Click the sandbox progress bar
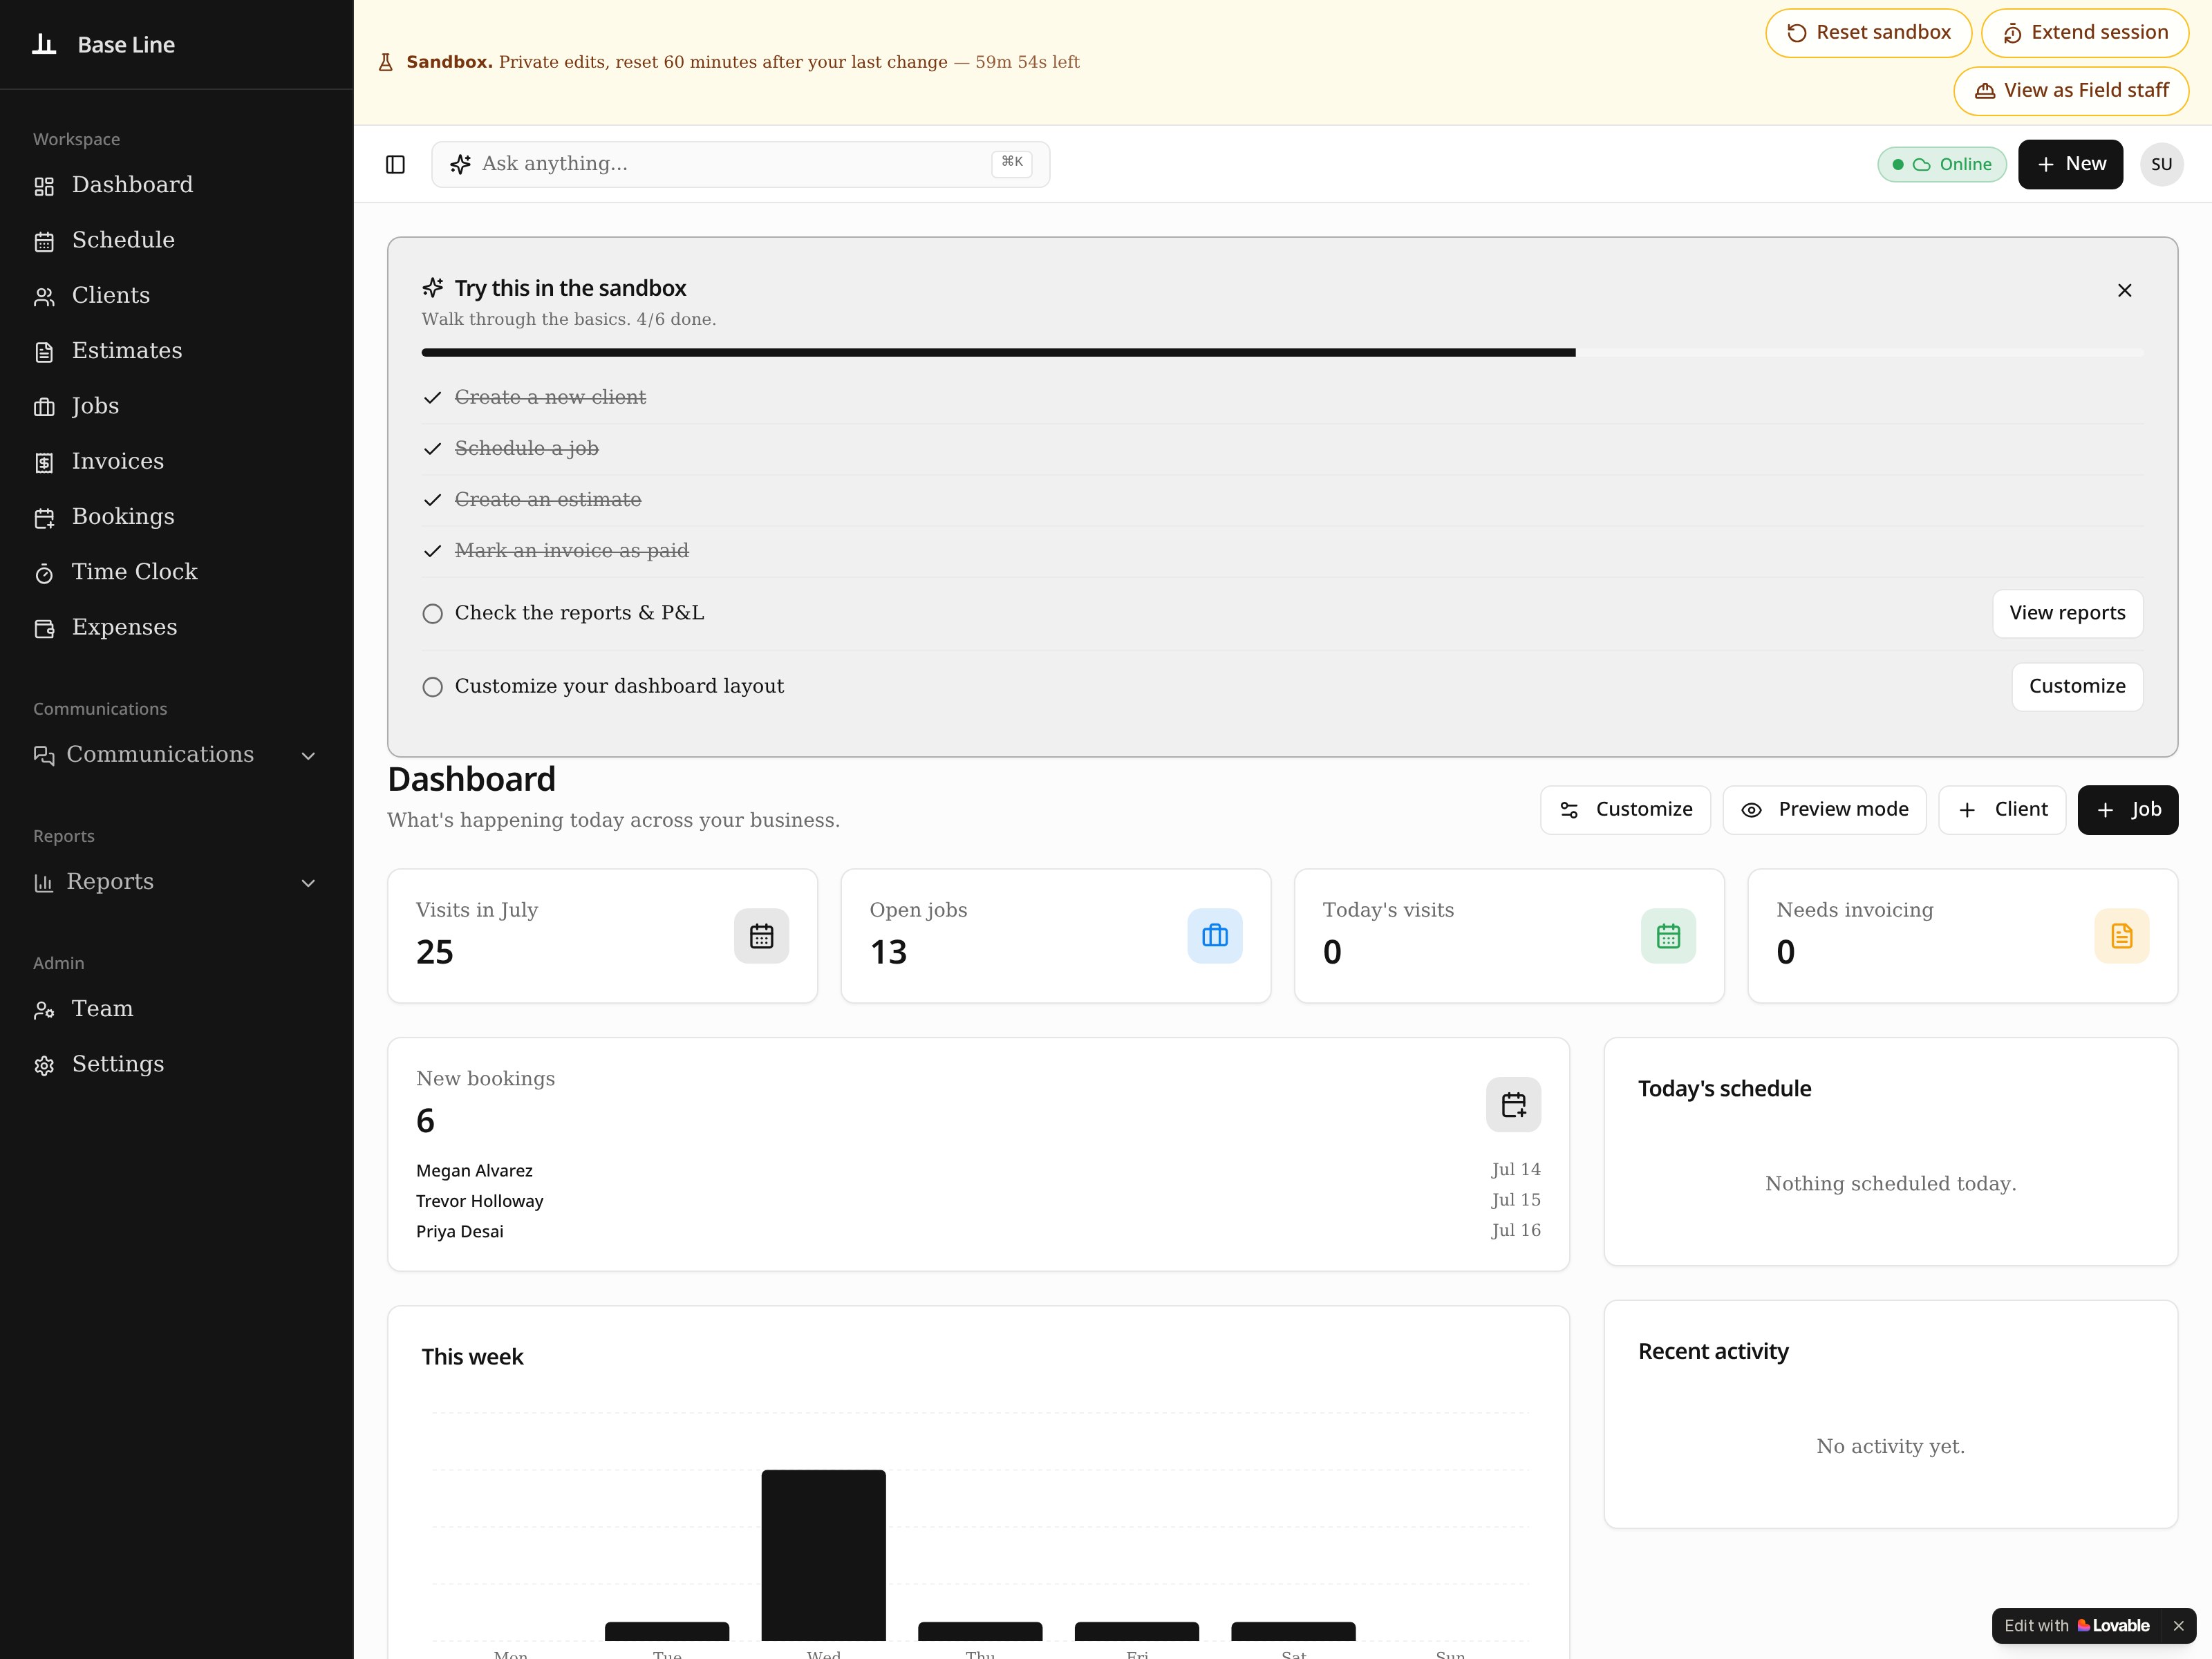 coord(1282,353)
